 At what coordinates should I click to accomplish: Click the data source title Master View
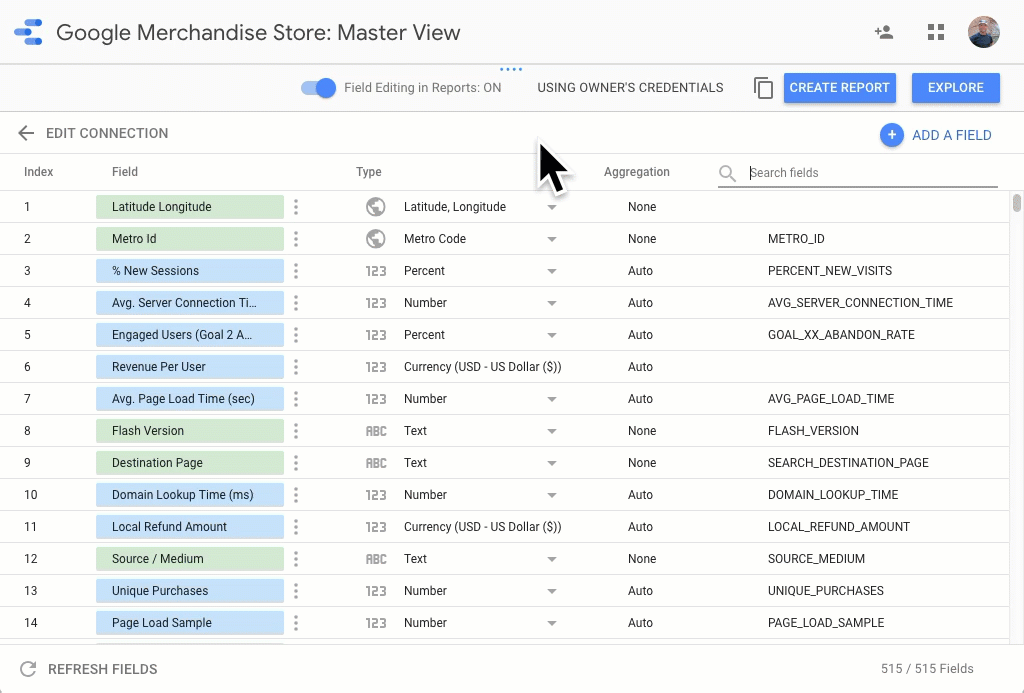258,32
